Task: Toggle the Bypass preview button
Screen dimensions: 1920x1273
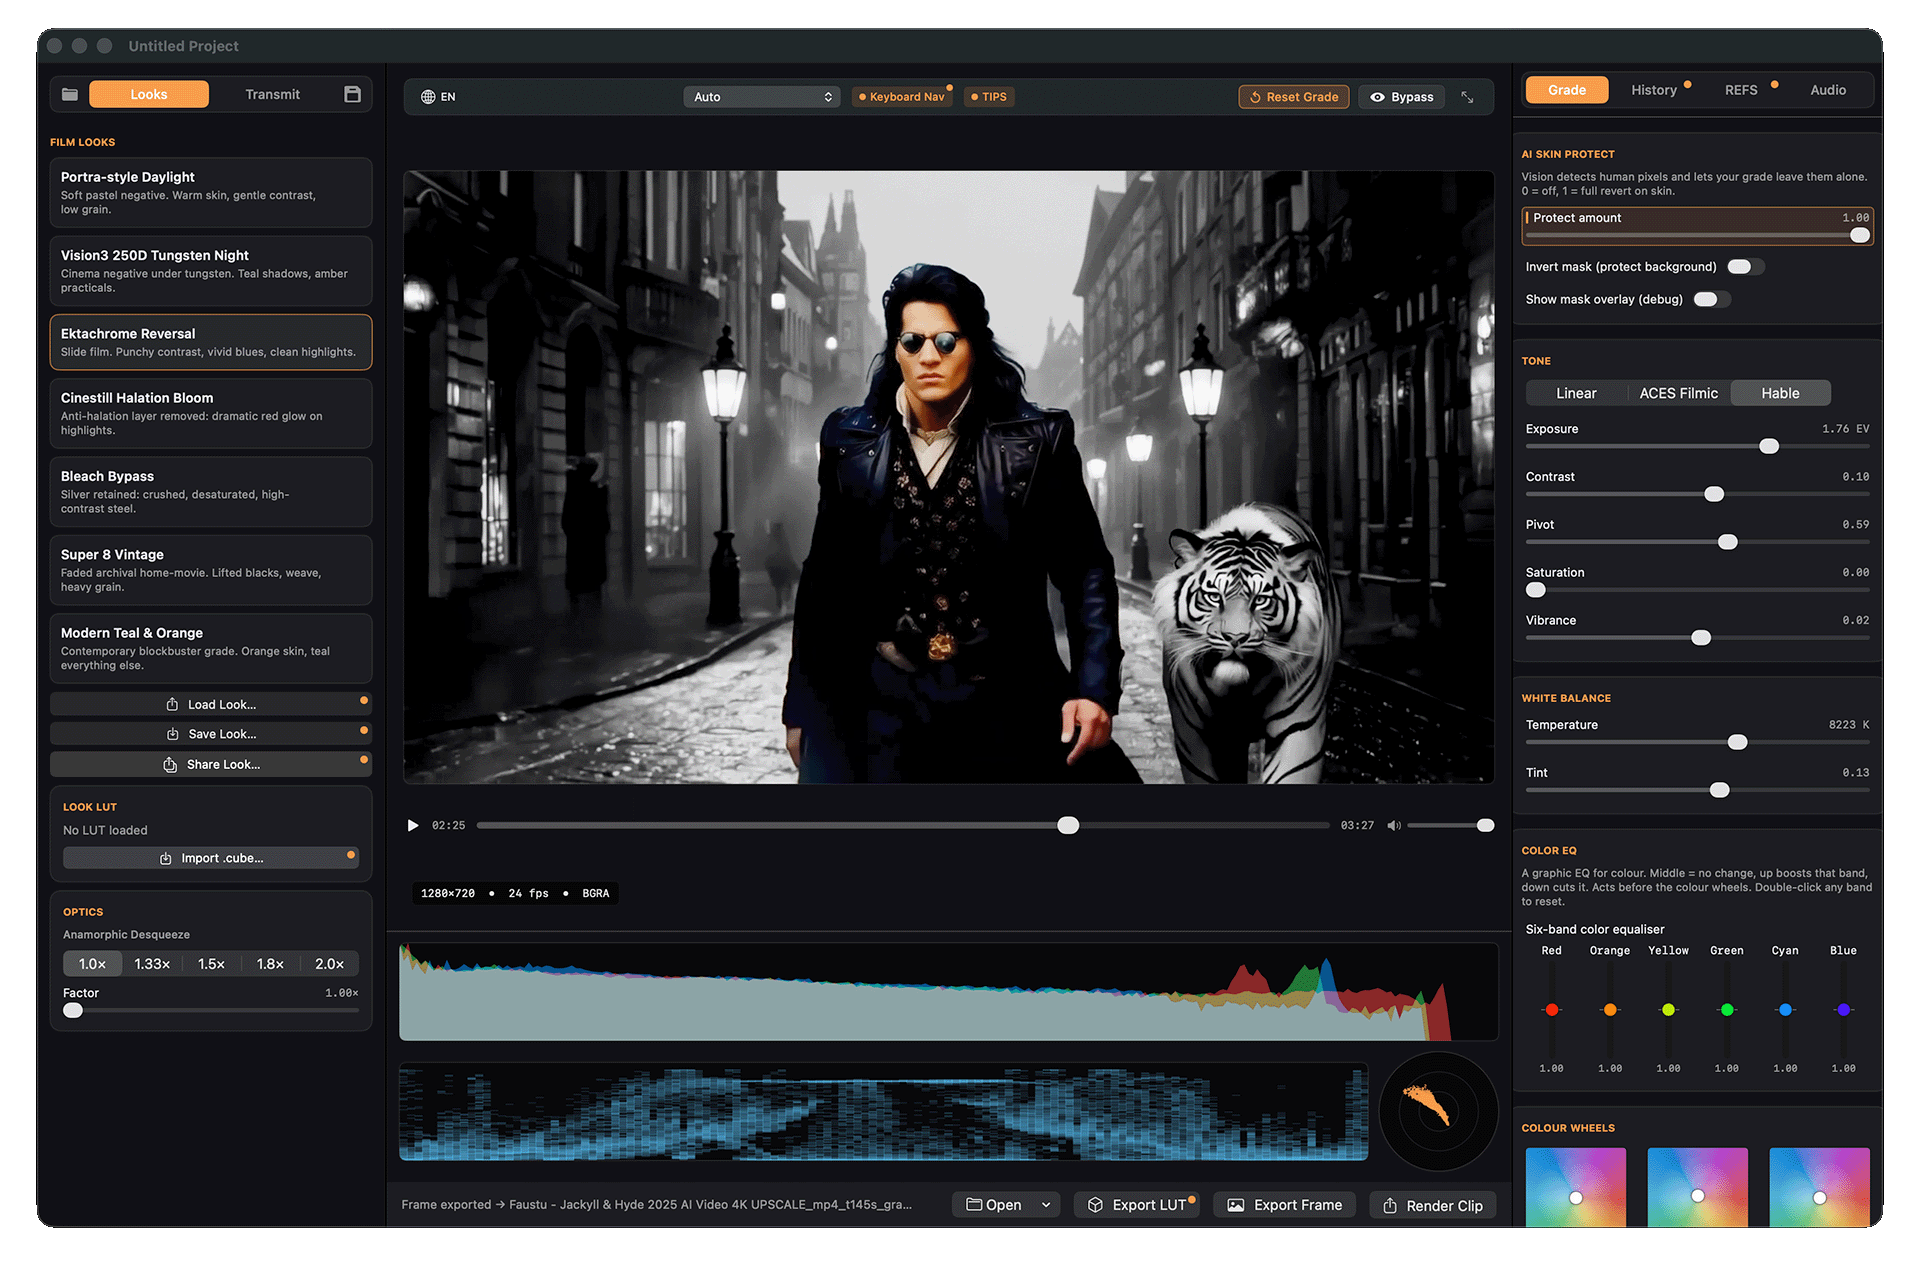Action: [1401, 97]
